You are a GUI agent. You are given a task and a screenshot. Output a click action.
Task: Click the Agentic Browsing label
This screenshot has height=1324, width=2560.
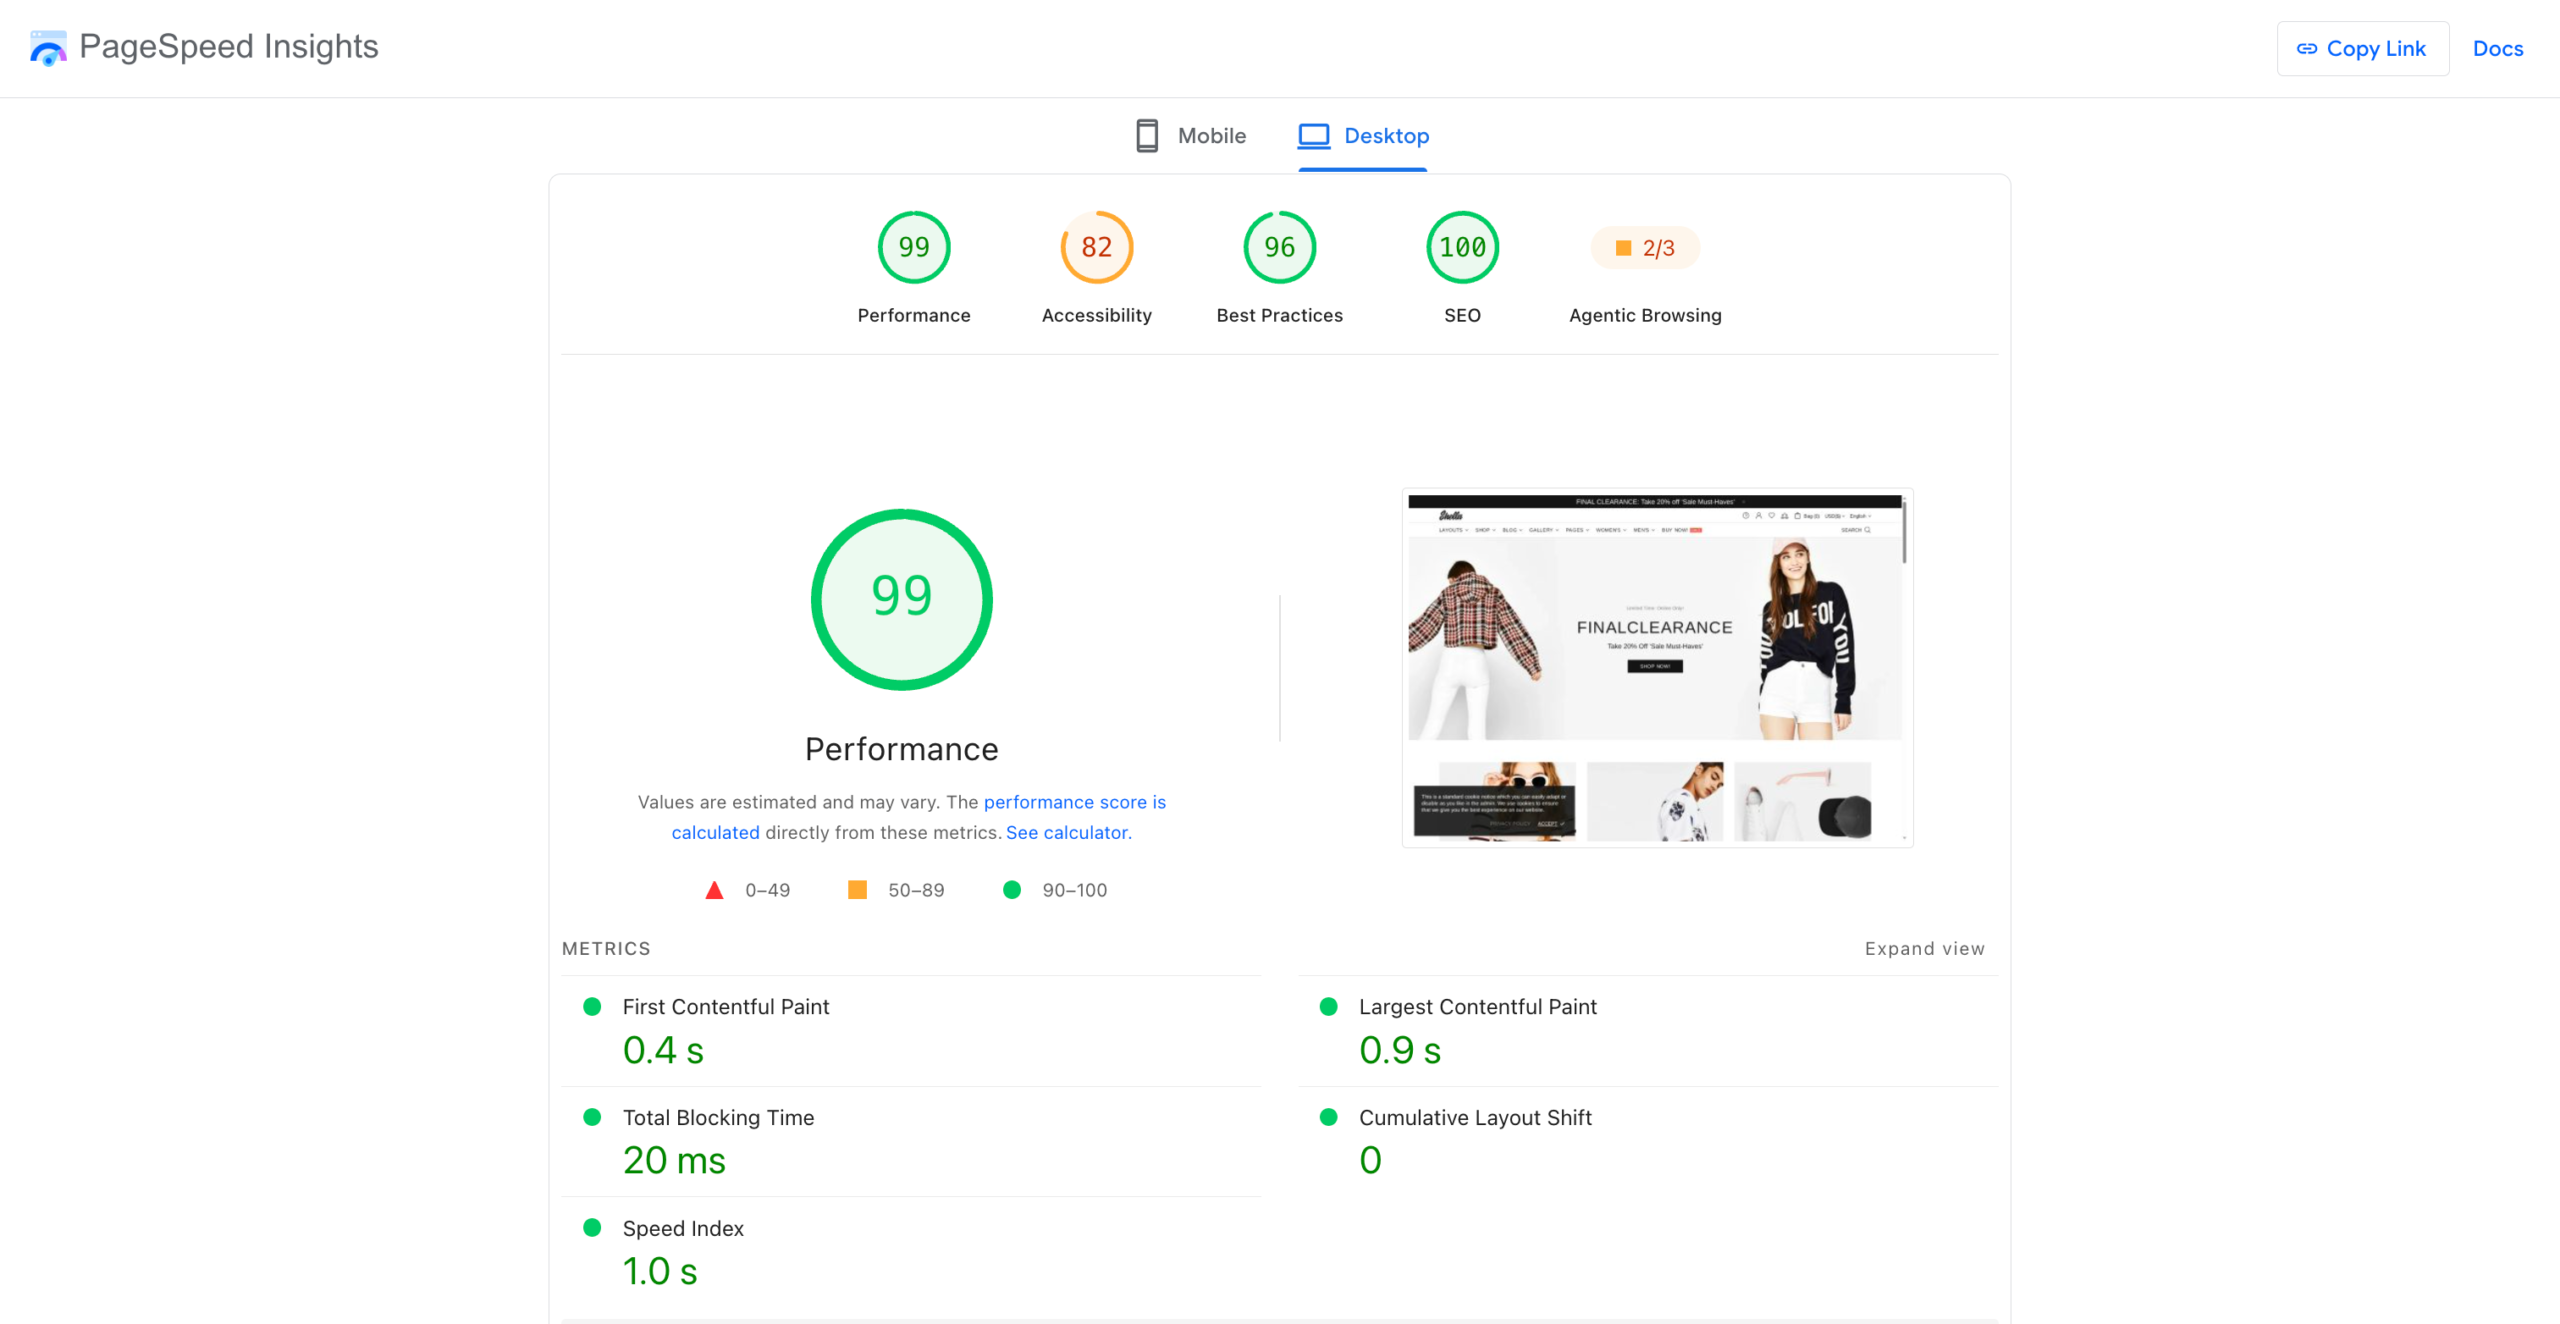point(1645,315)
